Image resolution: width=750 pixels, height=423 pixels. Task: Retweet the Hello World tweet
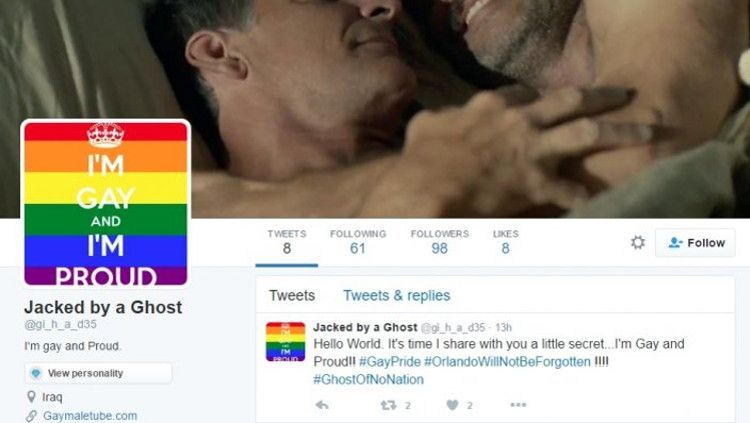(388, 405)
